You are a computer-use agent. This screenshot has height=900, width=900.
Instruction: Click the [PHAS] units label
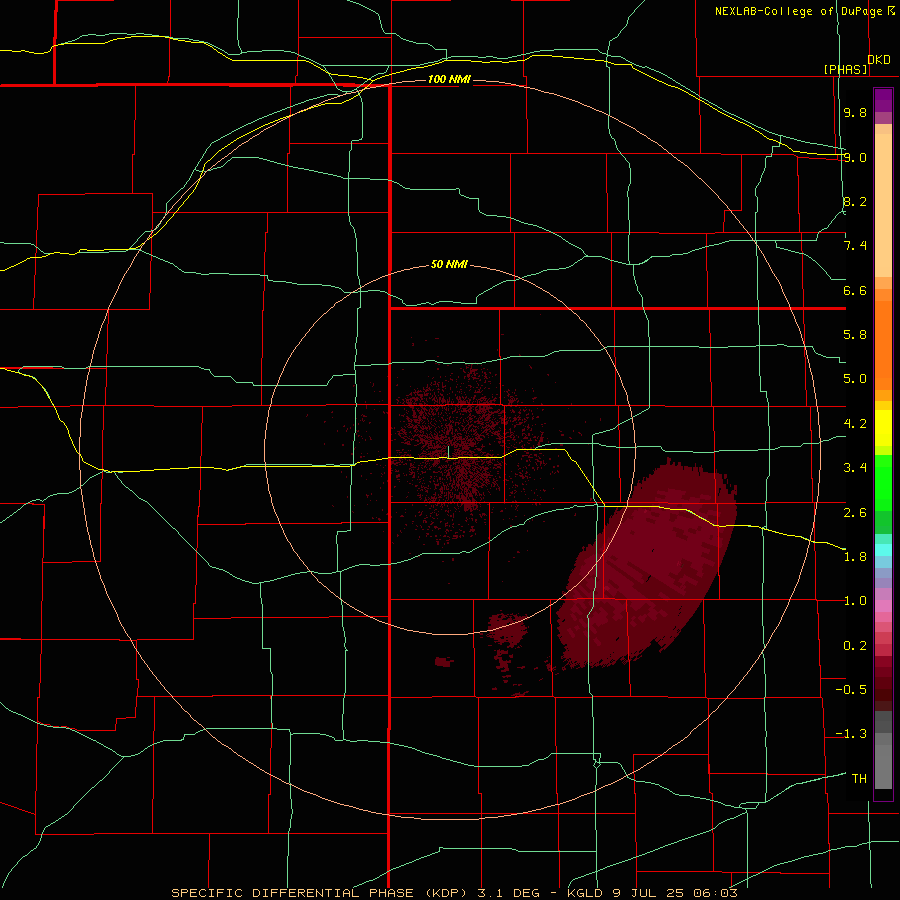pos(845,69)
